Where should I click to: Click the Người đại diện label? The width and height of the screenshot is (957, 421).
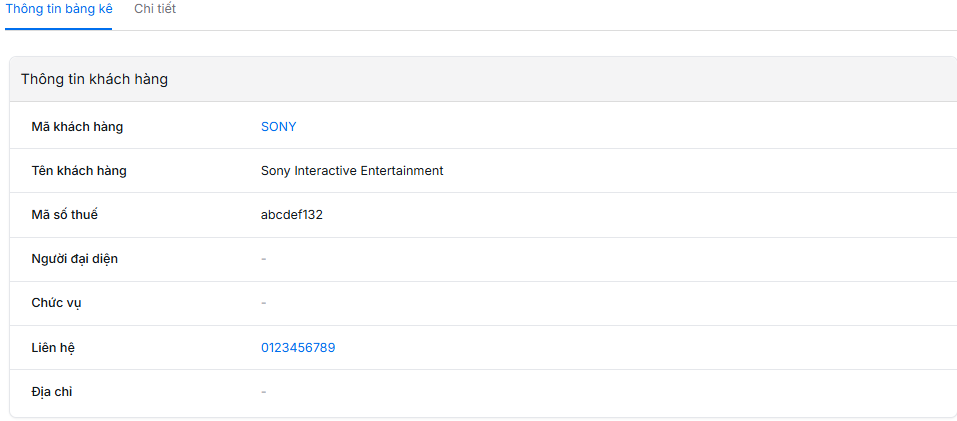[75, 259]
